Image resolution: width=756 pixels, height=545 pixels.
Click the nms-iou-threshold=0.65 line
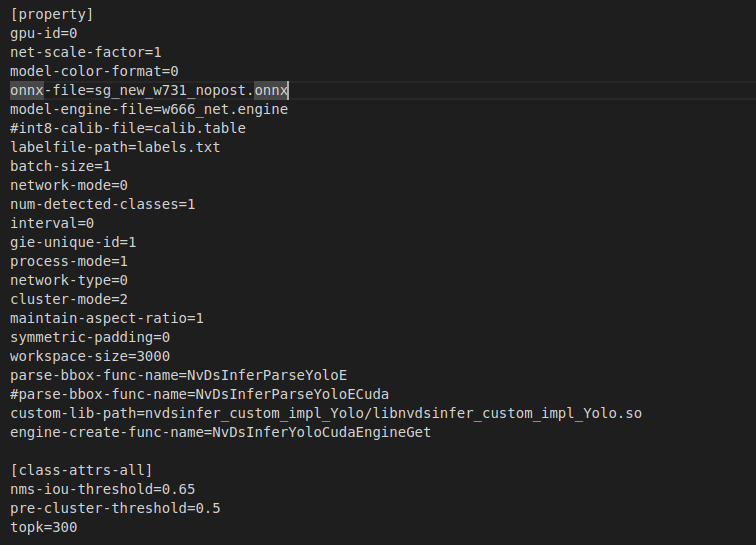click(103, 489)
